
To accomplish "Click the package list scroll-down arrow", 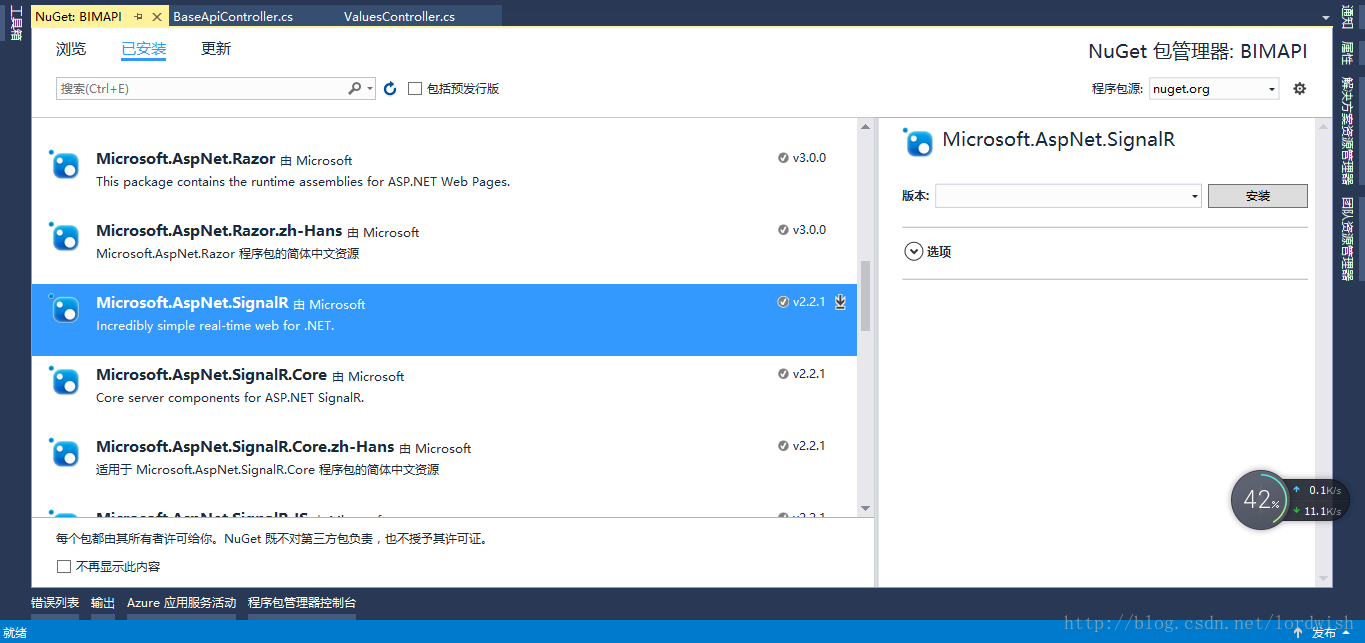I will pyautogui.click(x=865, y=509).
